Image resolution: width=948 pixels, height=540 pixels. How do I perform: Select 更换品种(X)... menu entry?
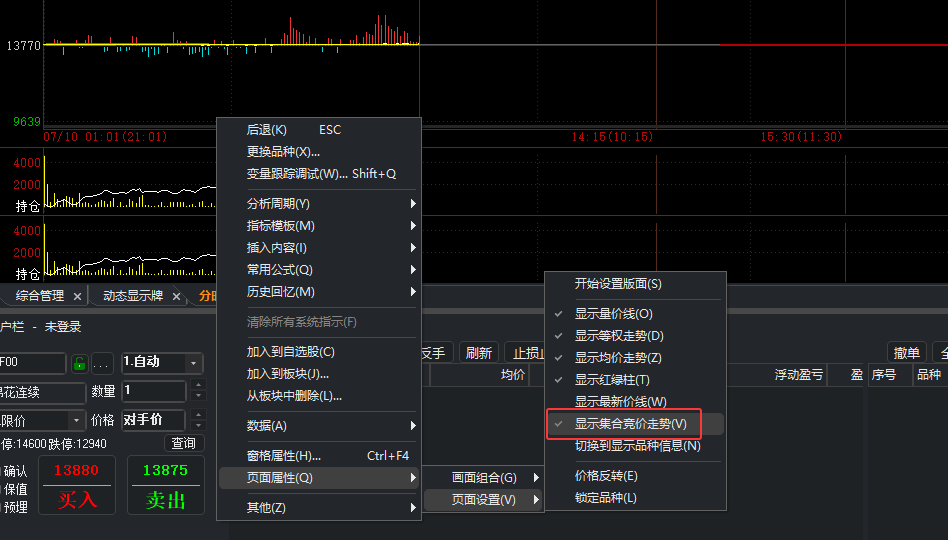pos(319,152)
